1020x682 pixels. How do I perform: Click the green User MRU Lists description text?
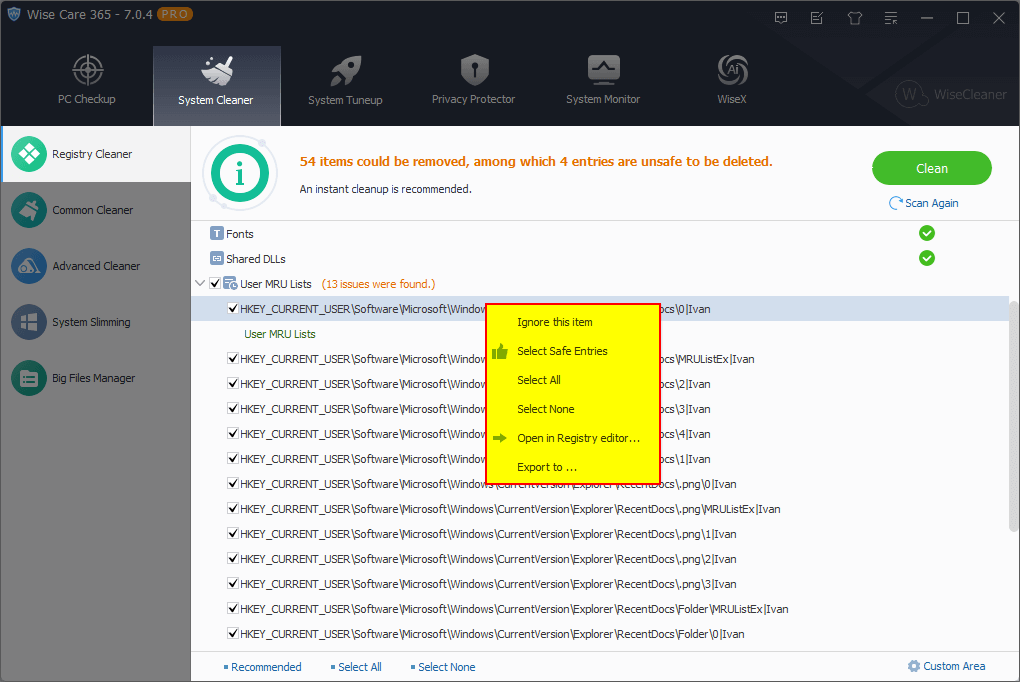click(x=280, y=334)
